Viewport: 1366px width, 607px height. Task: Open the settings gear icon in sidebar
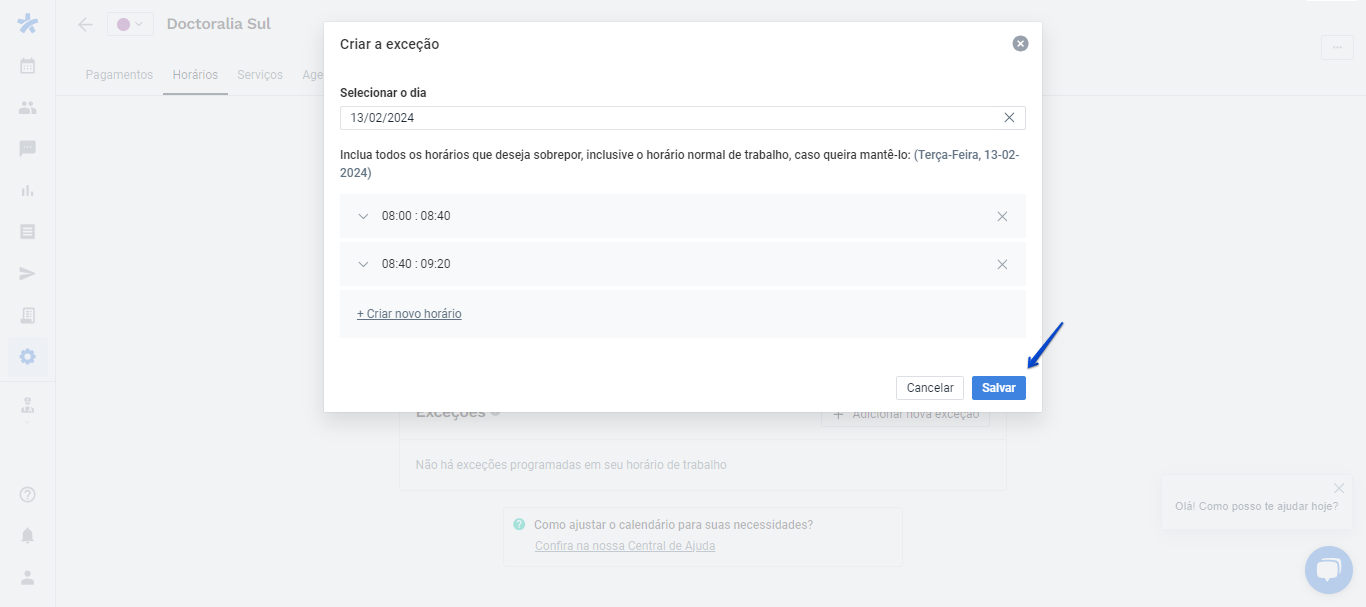[x=28, y=356]
